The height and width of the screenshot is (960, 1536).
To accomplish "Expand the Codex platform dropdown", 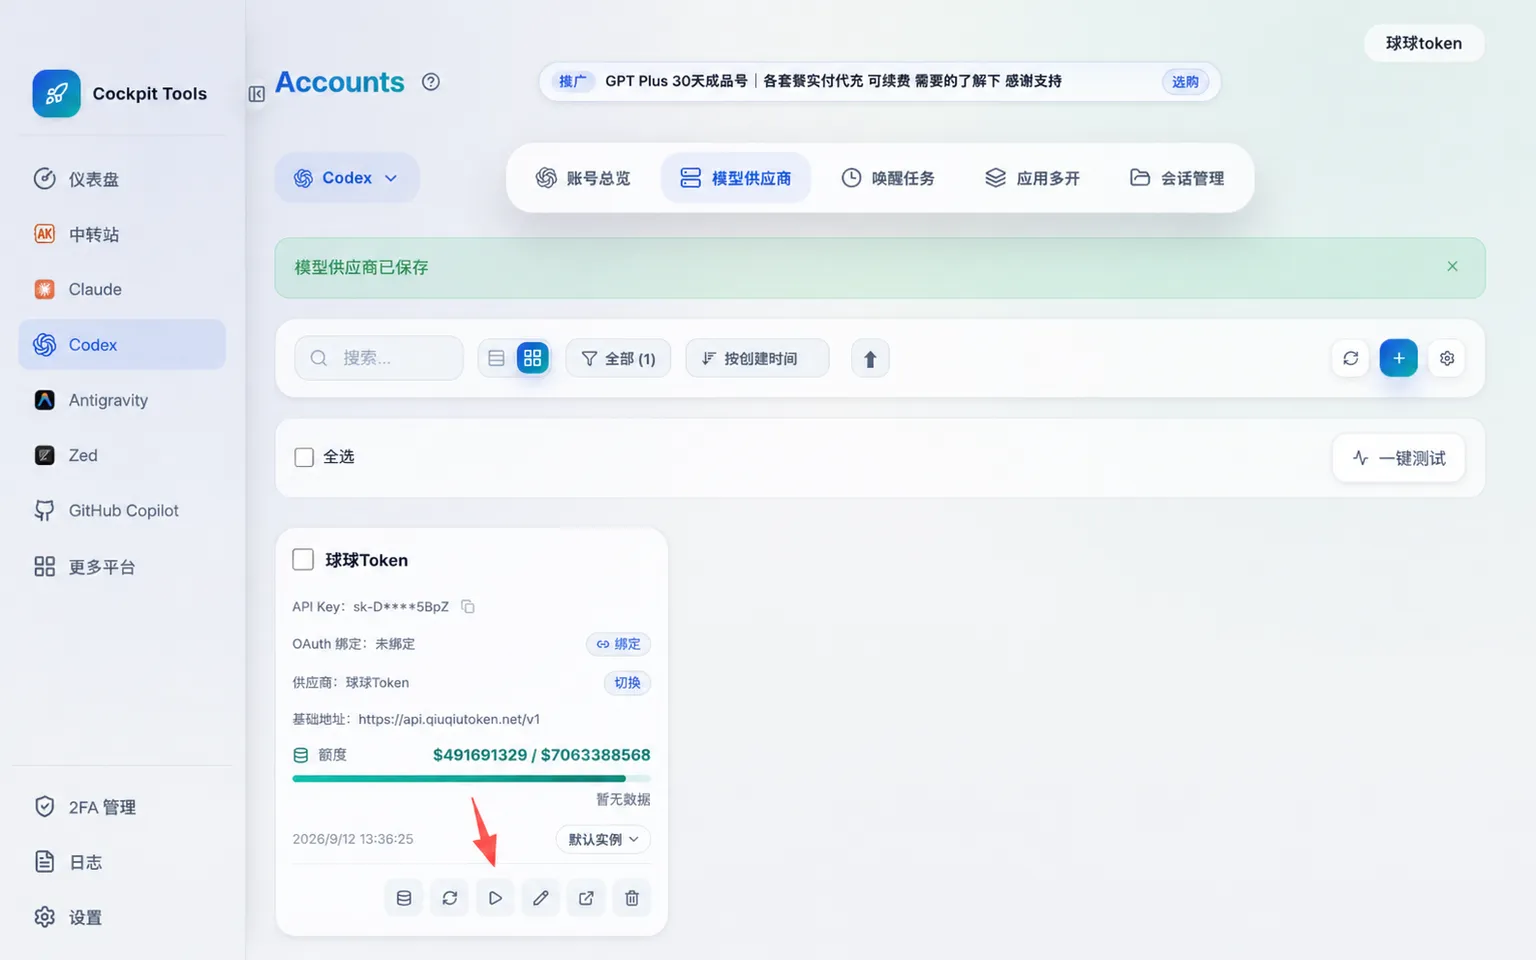I will click(346, 178).
